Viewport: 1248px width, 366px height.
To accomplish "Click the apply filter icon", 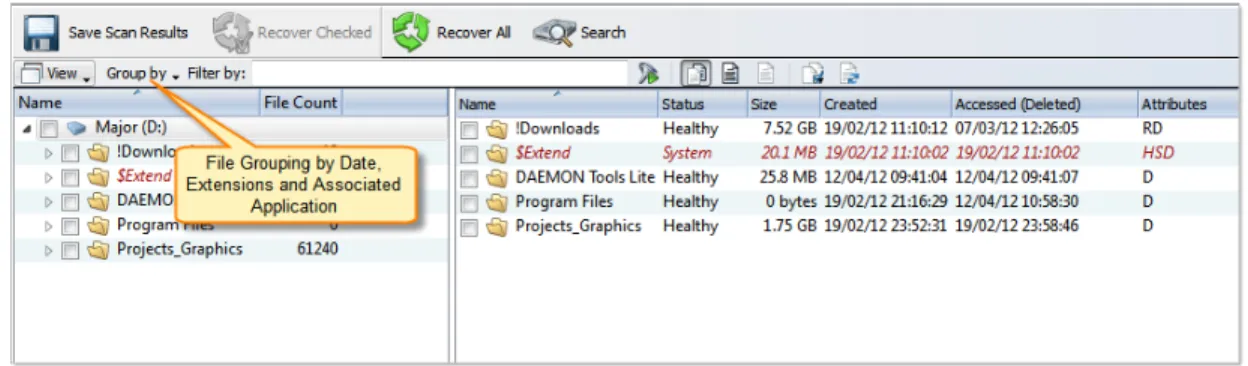I will [648, 74].
